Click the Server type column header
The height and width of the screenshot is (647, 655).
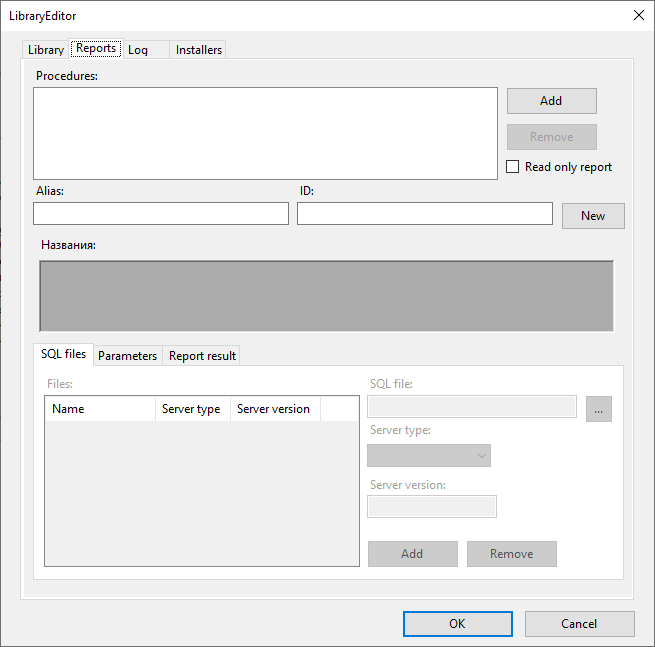192,409
